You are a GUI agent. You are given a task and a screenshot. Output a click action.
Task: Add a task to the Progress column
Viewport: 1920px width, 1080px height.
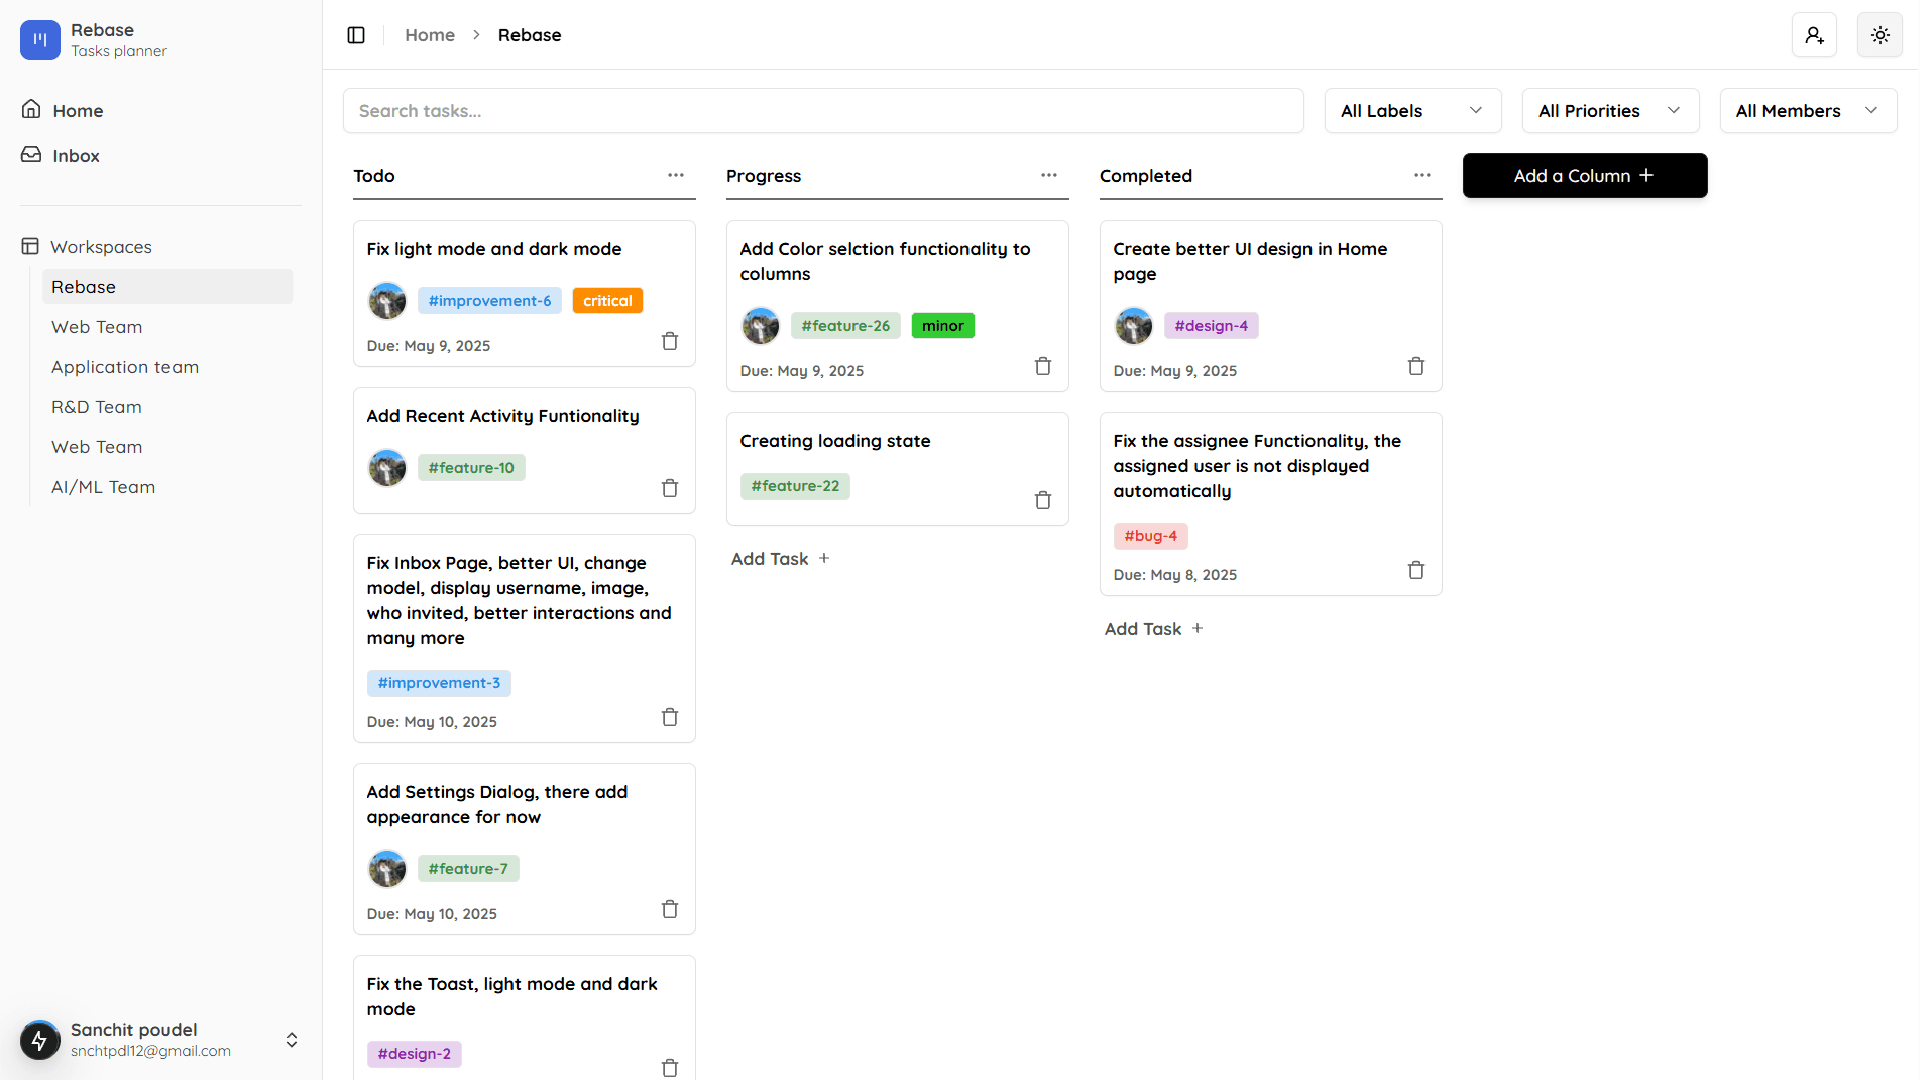(x=780, y=558)
